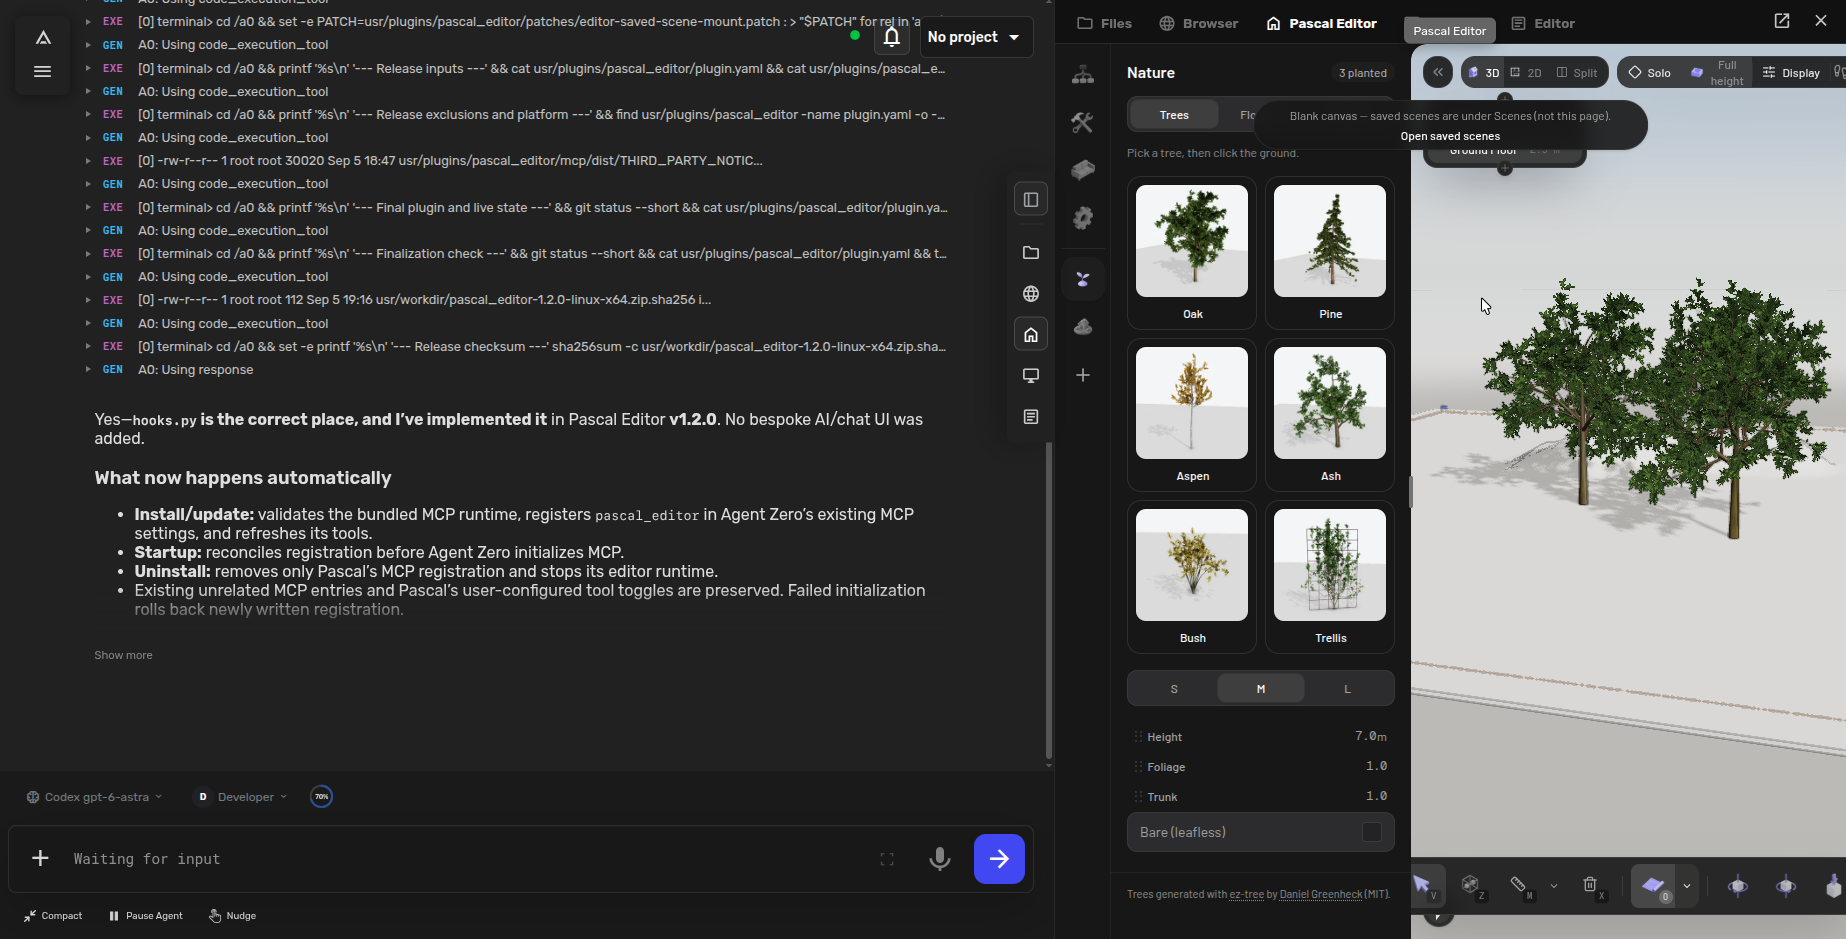Image resolution: width=1846 pixels, height=939 pixels.
Task: Switch to the Browser tab
Action: [1198, 23]
